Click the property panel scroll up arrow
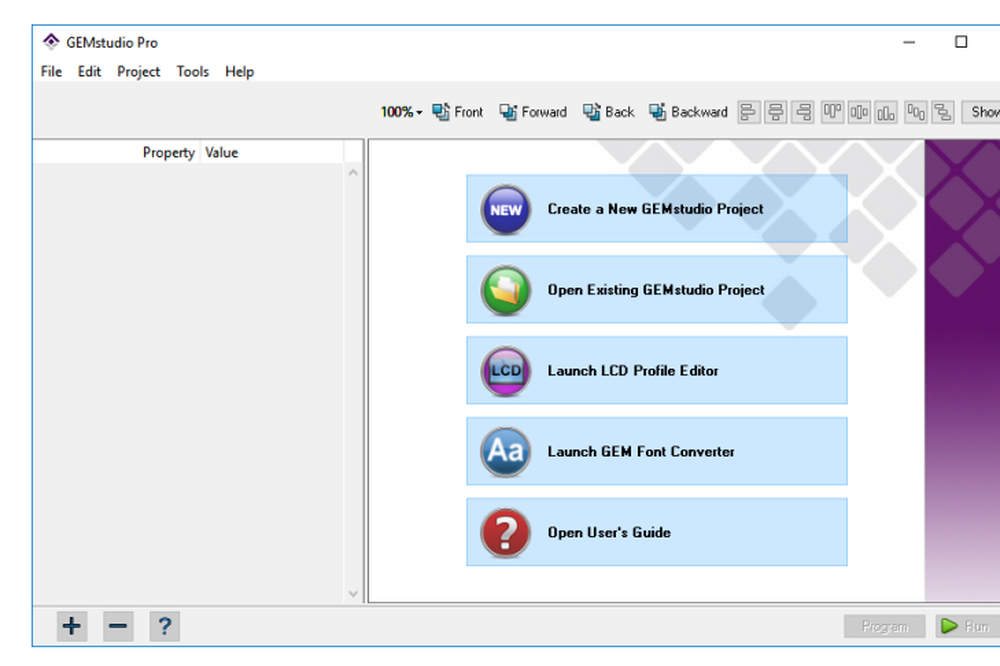 [x=353, y=172]
